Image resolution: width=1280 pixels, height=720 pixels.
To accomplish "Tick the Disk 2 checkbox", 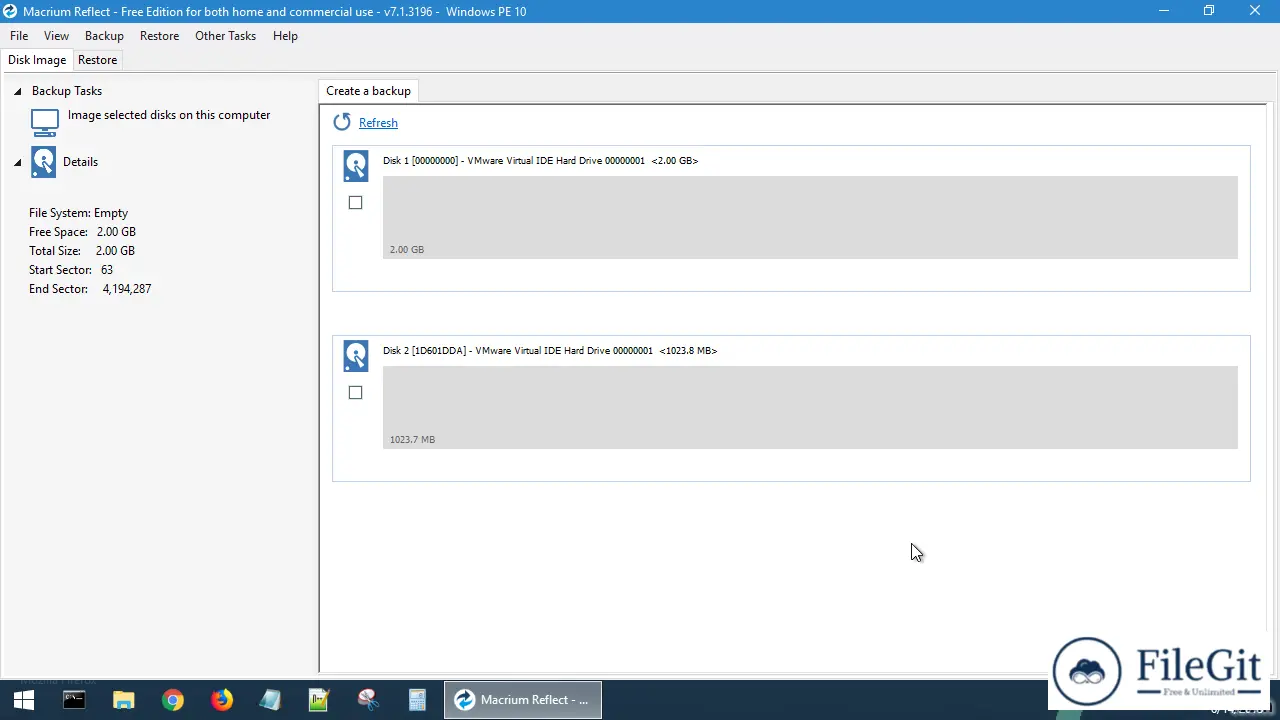I will [x=355, y=393].
